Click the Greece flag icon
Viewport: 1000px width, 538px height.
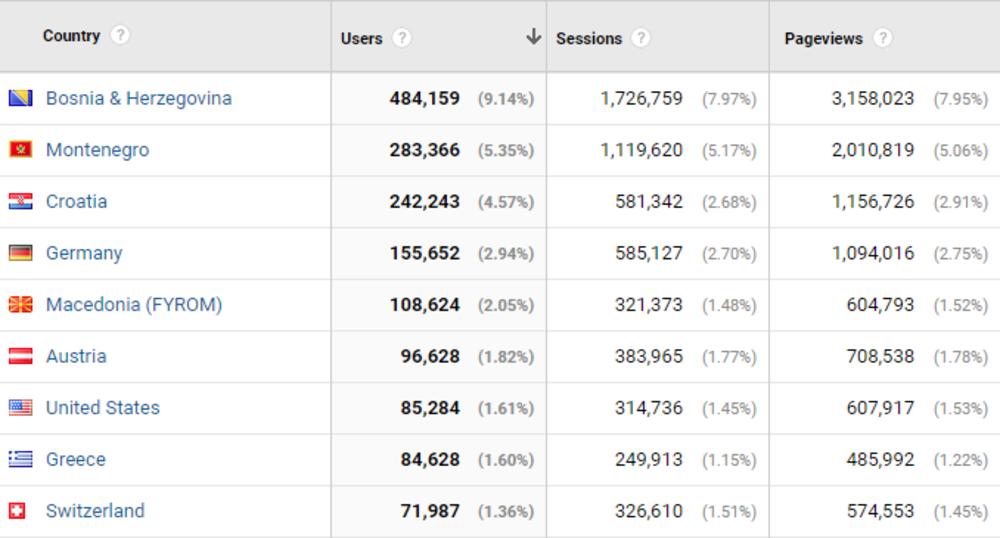tap(20, 459)
